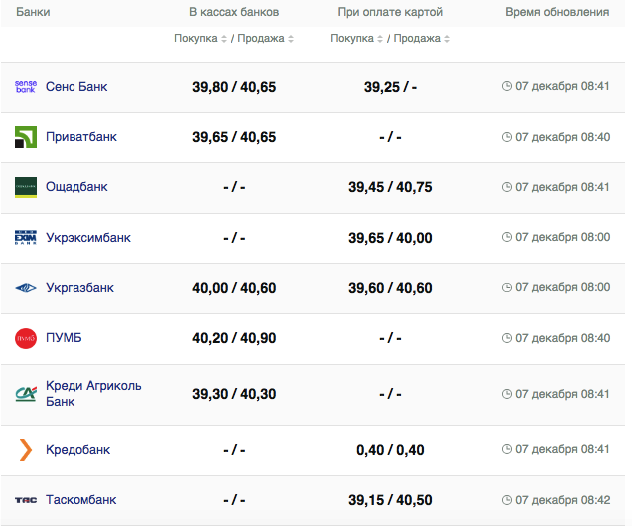The width and height of the screenshot is (632, 526).
Task: Open the Сенс Банк link
Action: tap(77, 87)
